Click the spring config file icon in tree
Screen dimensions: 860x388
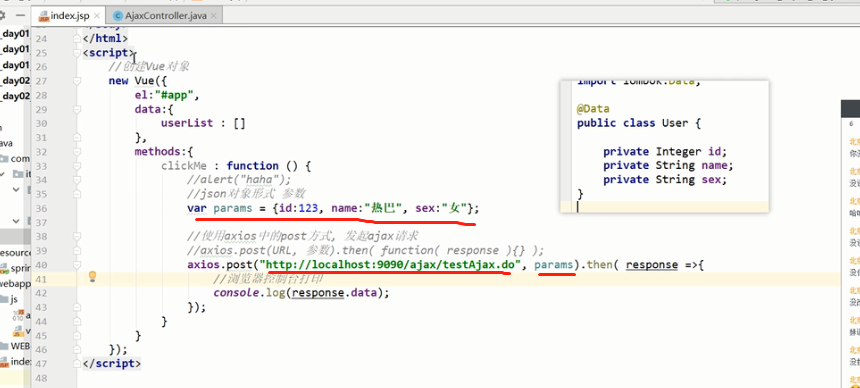(x=5, y=269)
